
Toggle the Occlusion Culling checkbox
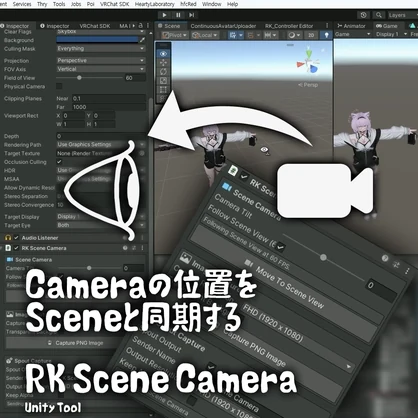pos(59,162)
